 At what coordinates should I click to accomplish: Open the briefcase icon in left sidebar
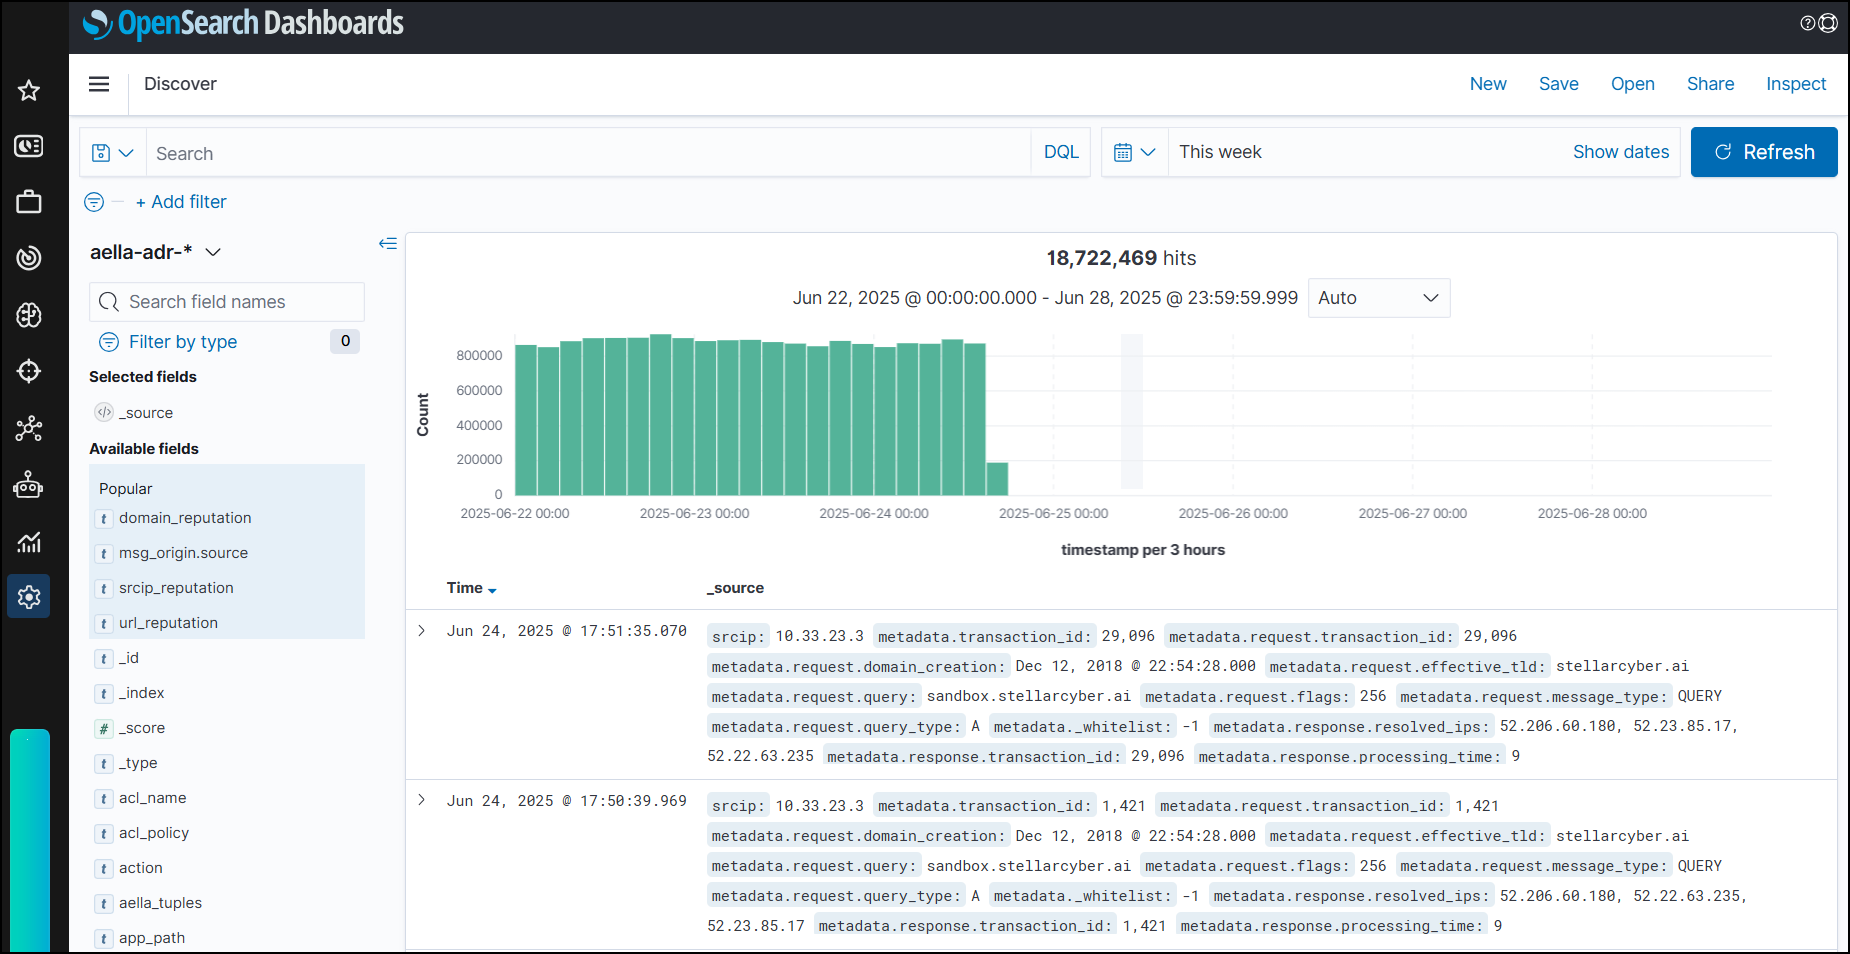29,202
